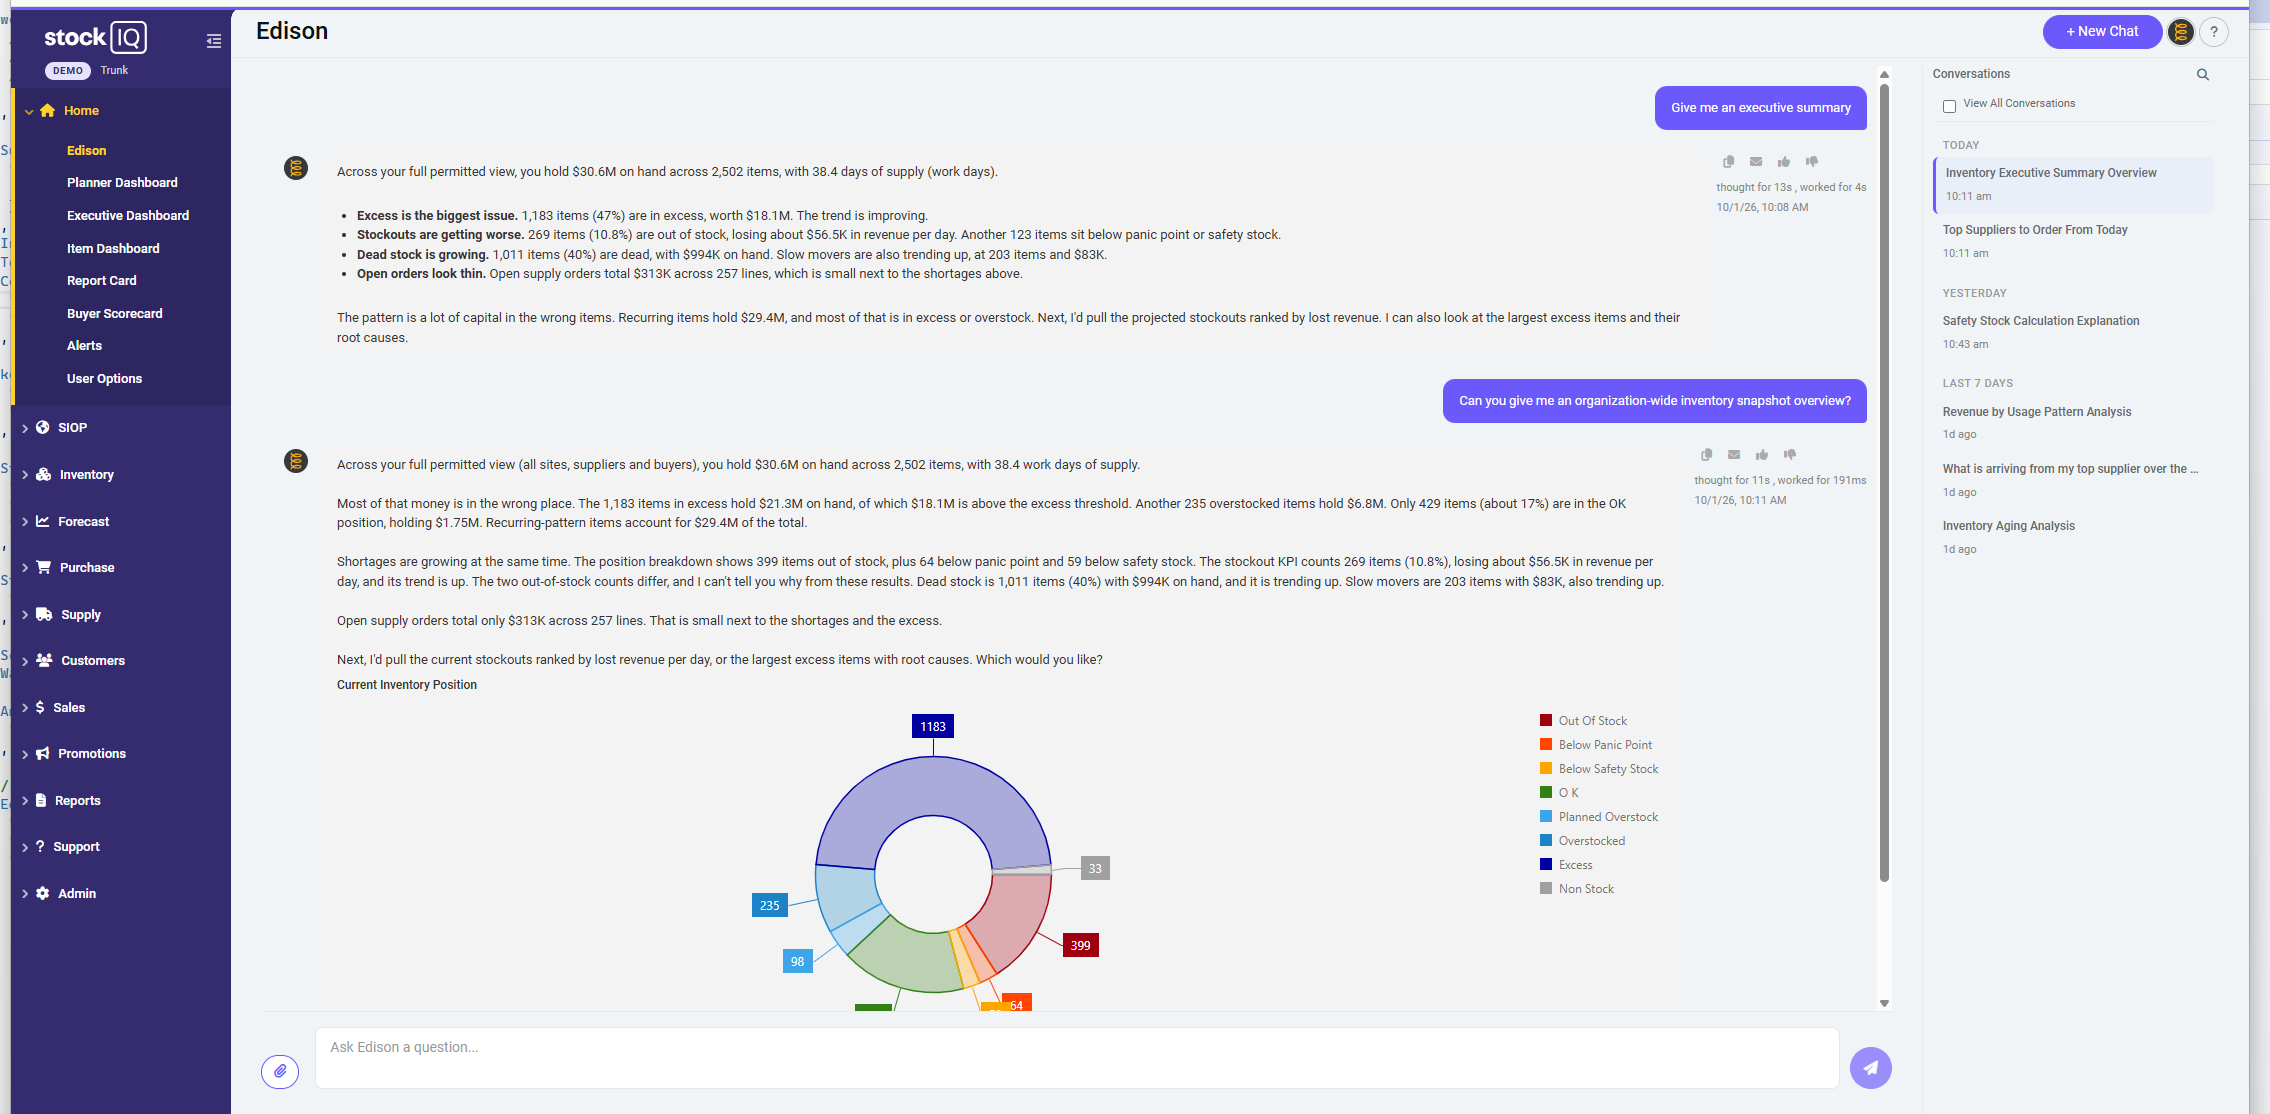Email the inventory snapshot response
Viewport: 2270px width, 1114px height.
coord(1734,454)
